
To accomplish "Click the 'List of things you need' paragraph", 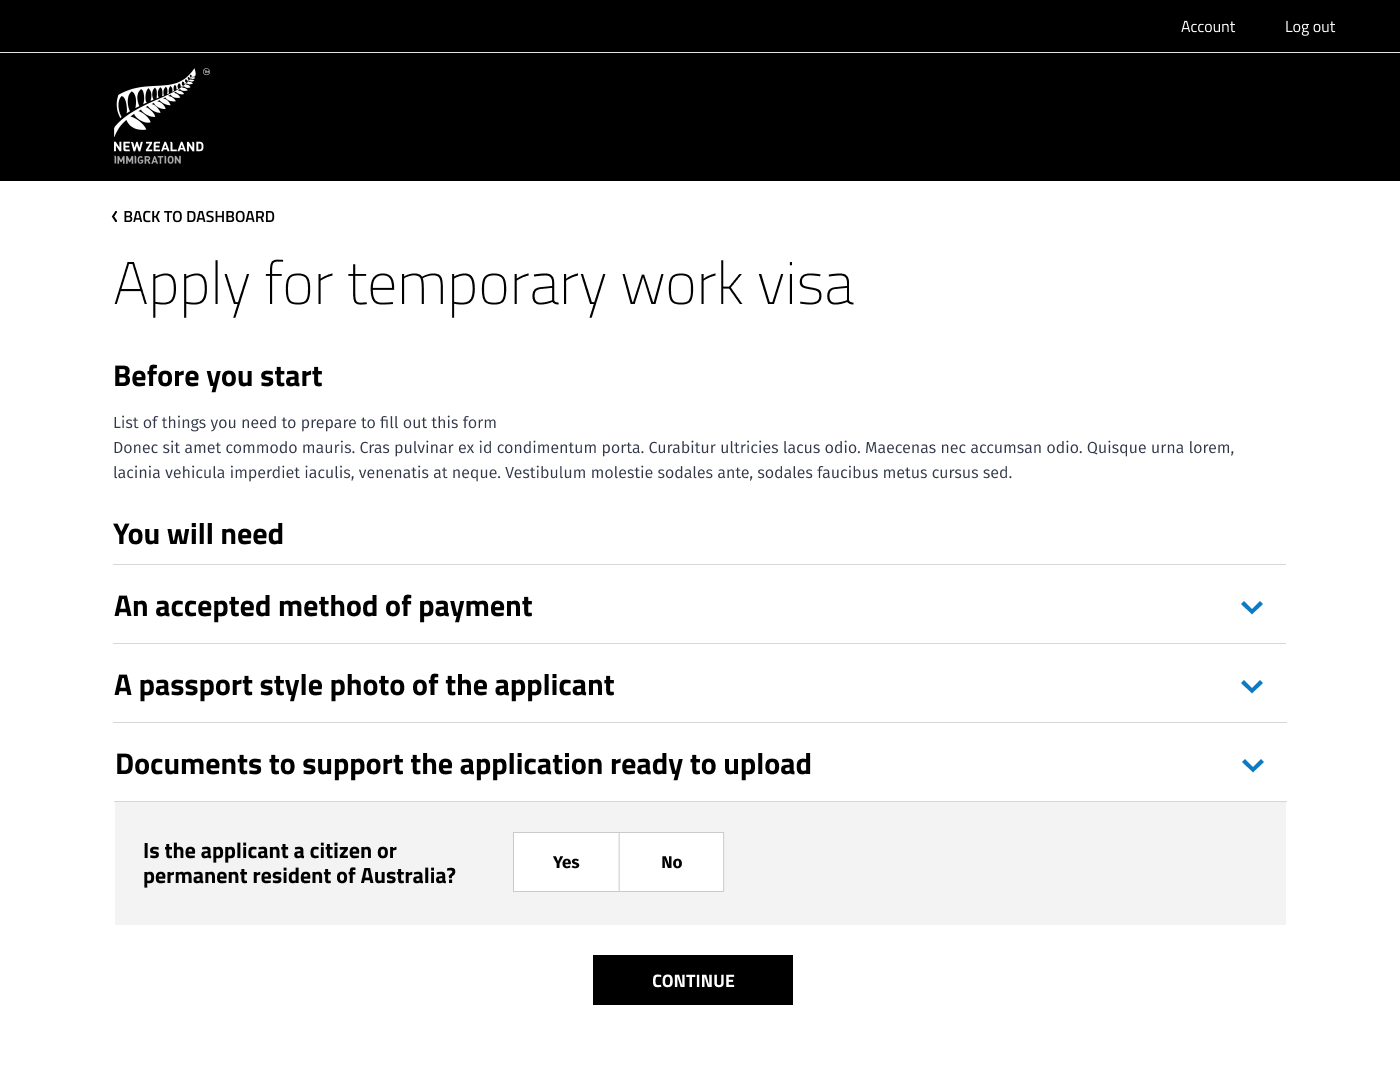I will pos(304,423).
